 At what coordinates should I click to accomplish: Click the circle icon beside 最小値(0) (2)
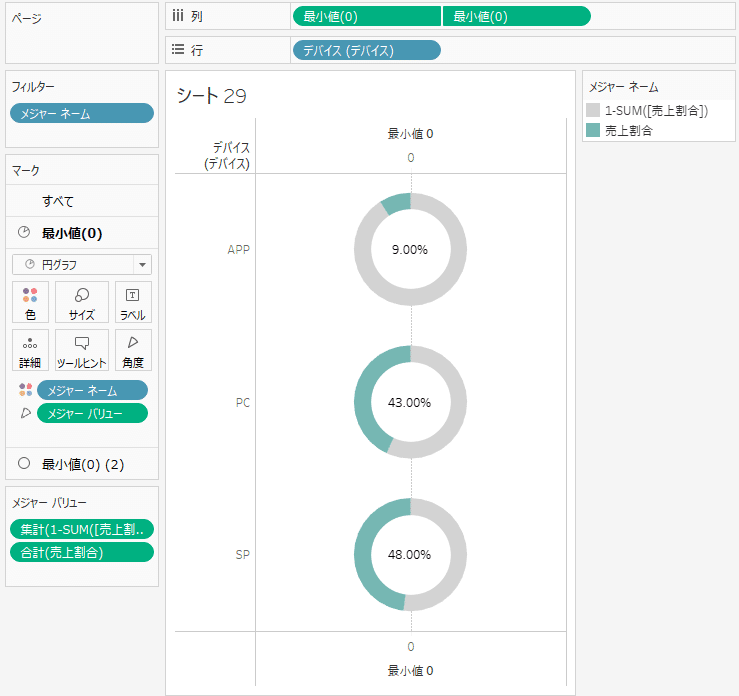24,463
